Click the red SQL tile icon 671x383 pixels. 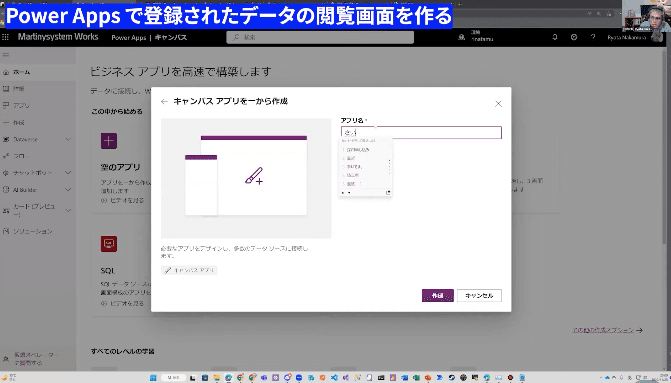109,244
